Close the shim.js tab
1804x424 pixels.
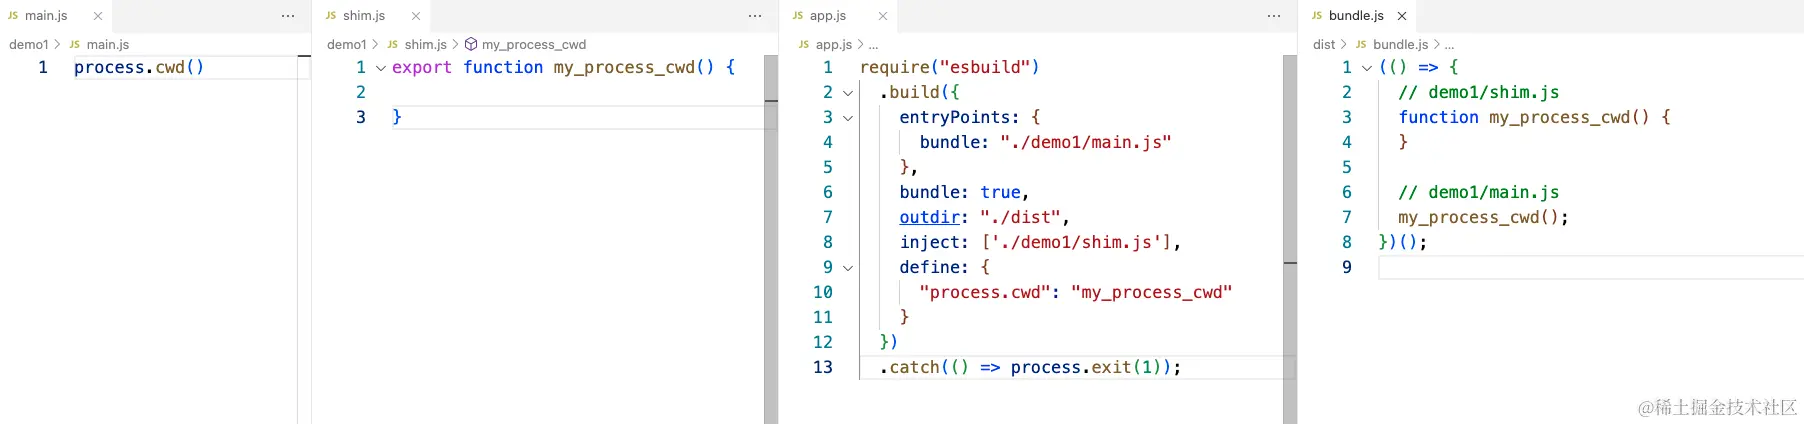click(416, 16)
